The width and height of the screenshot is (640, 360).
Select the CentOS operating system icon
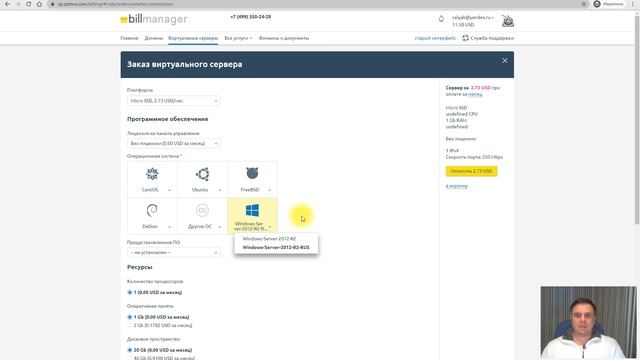(x=152, y=174)
